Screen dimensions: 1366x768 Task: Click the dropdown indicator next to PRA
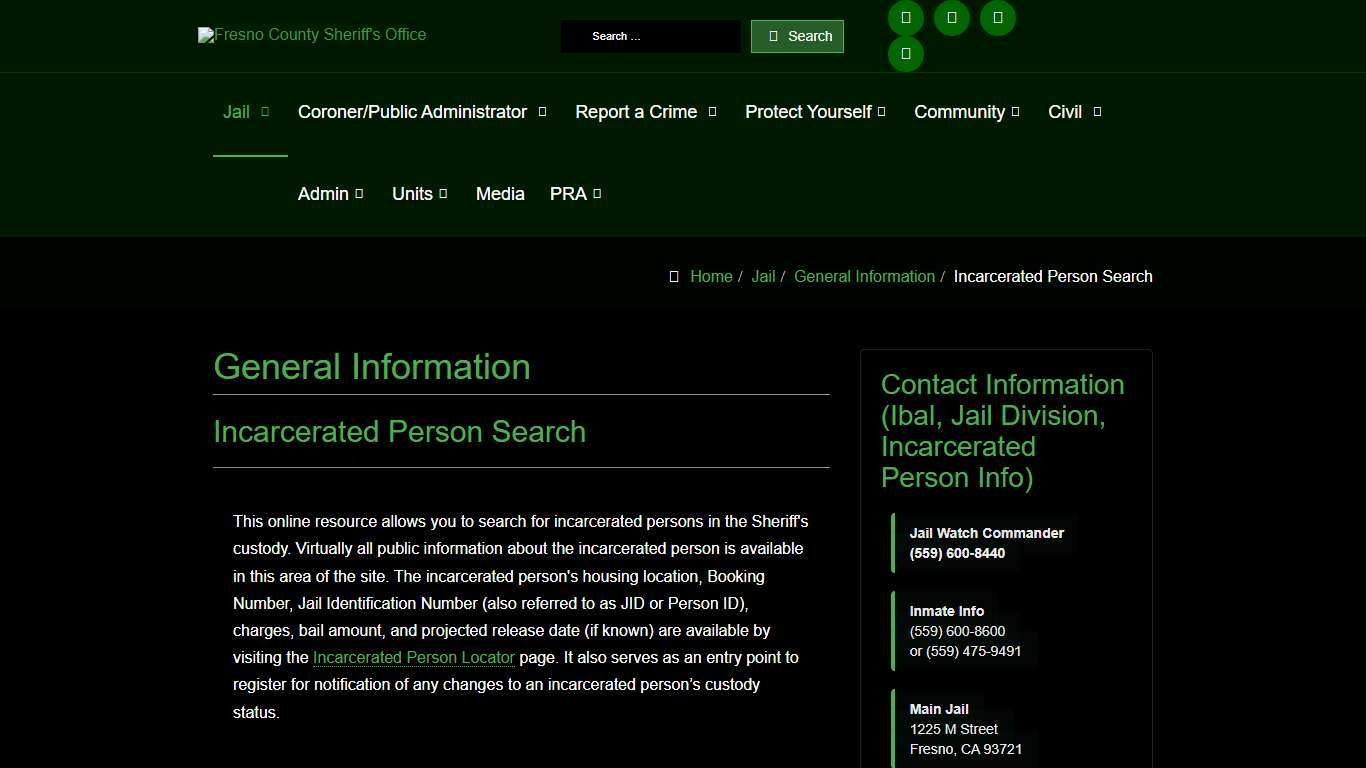pos(597,193)
